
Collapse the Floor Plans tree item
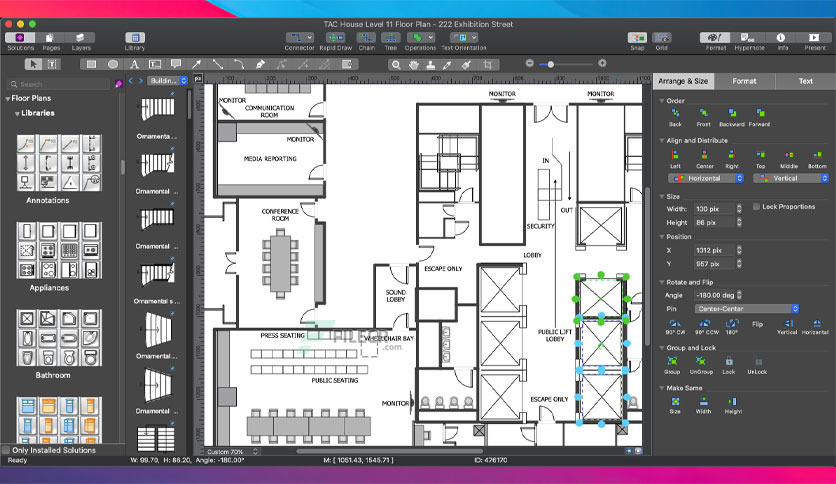coord(8,99)
